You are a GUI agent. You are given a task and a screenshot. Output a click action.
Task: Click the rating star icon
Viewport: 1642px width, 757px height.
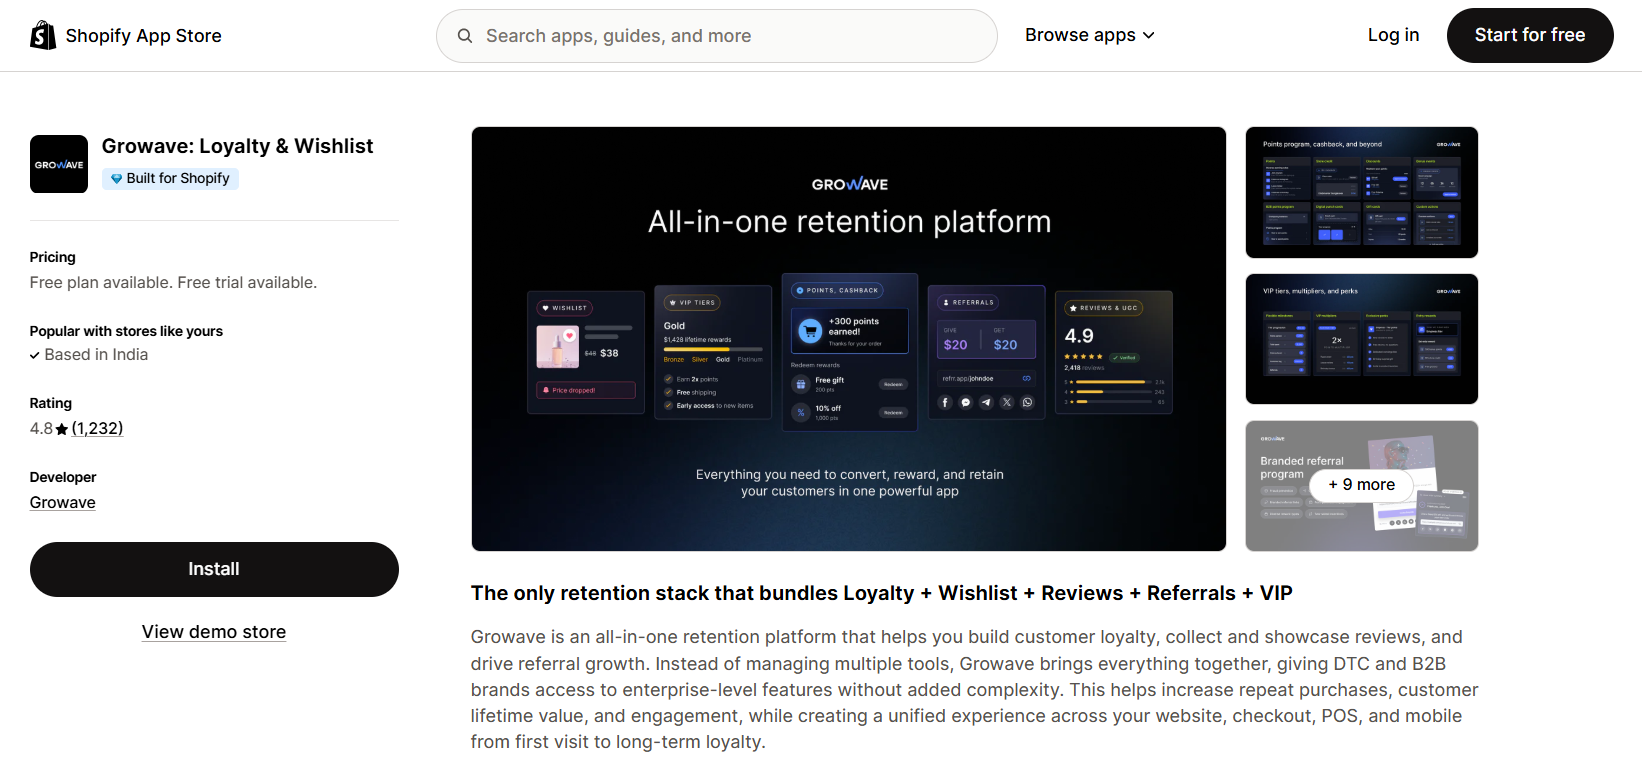(x=62, y=429)
